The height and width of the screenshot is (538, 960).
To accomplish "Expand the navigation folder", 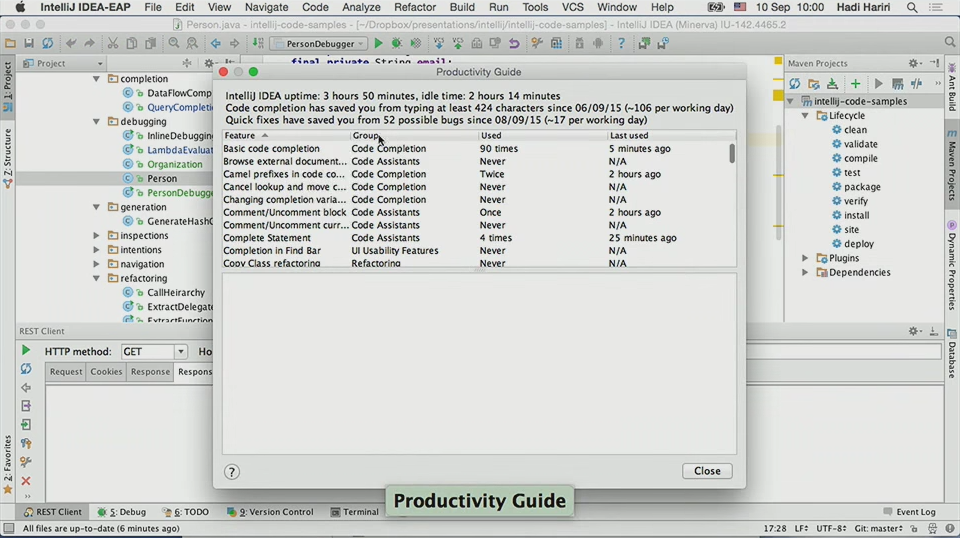I will (96, 264).
